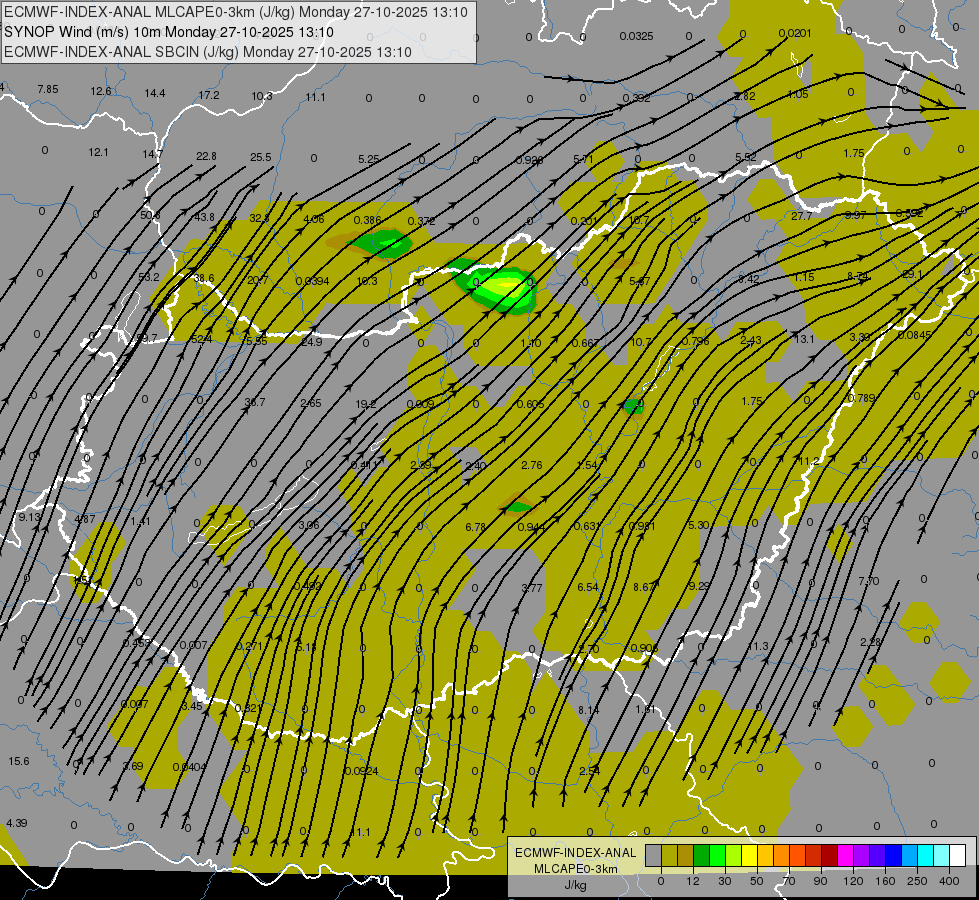Click the grid value 24.9
Screen dimensions: 979x900
[x=312, y=342]
